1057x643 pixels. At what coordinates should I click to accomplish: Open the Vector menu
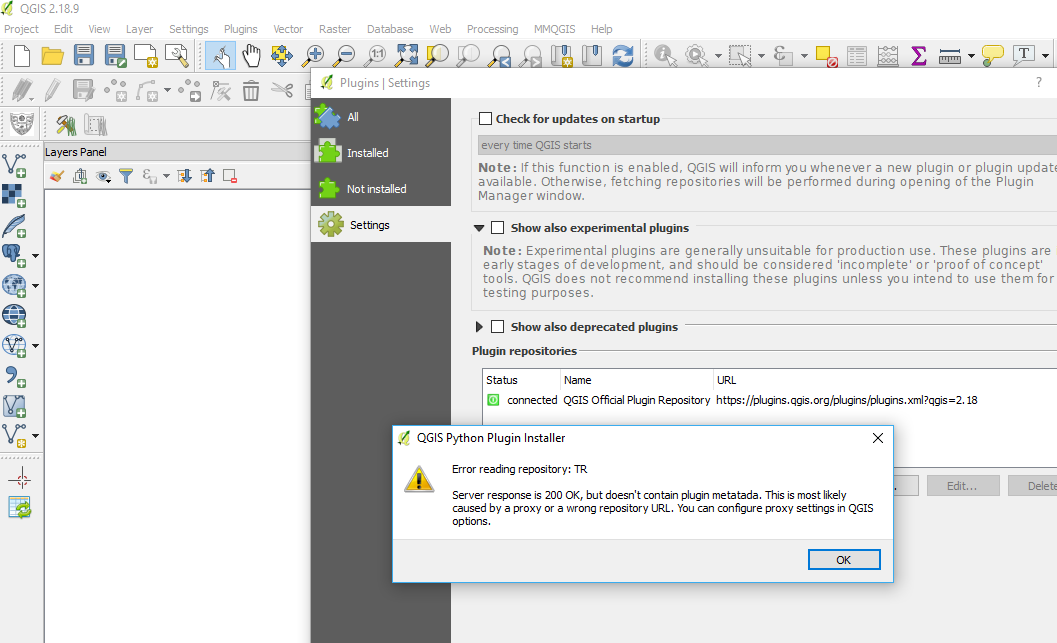point(288,29)
